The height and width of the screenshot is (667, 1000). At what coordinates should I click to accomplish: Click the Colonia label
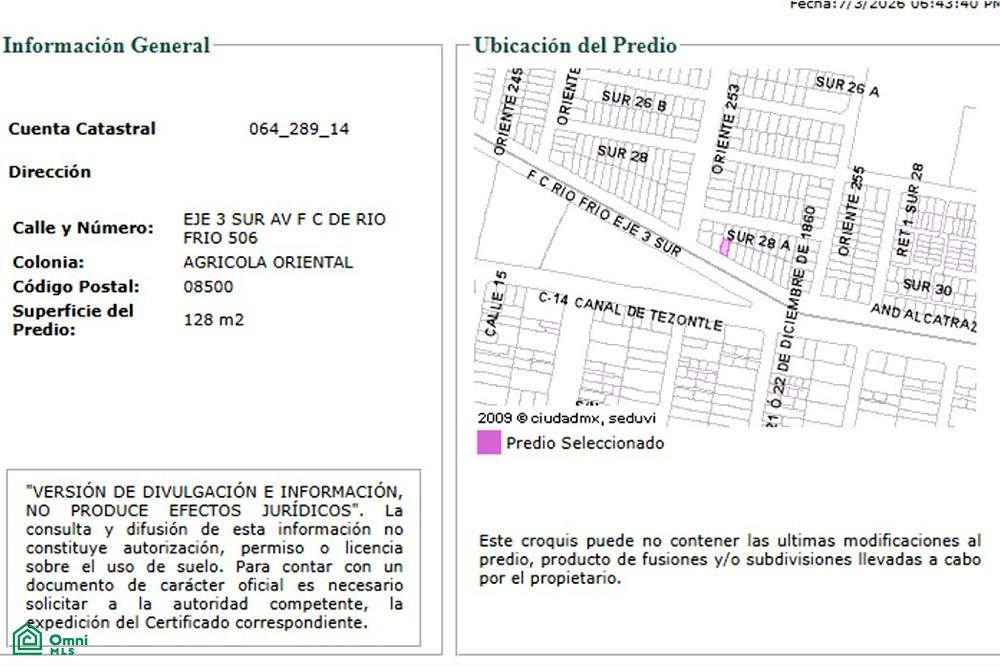tap(48, 262)
